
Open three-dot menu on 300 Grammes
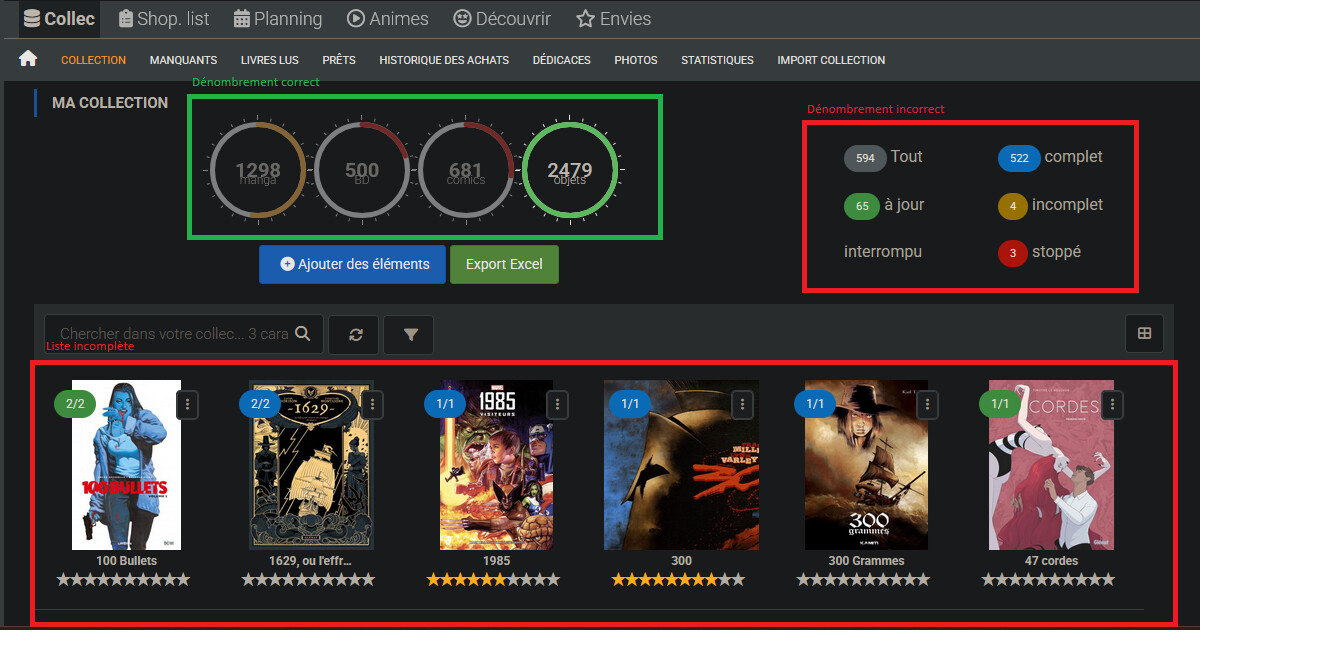click(x=927, y=404)
